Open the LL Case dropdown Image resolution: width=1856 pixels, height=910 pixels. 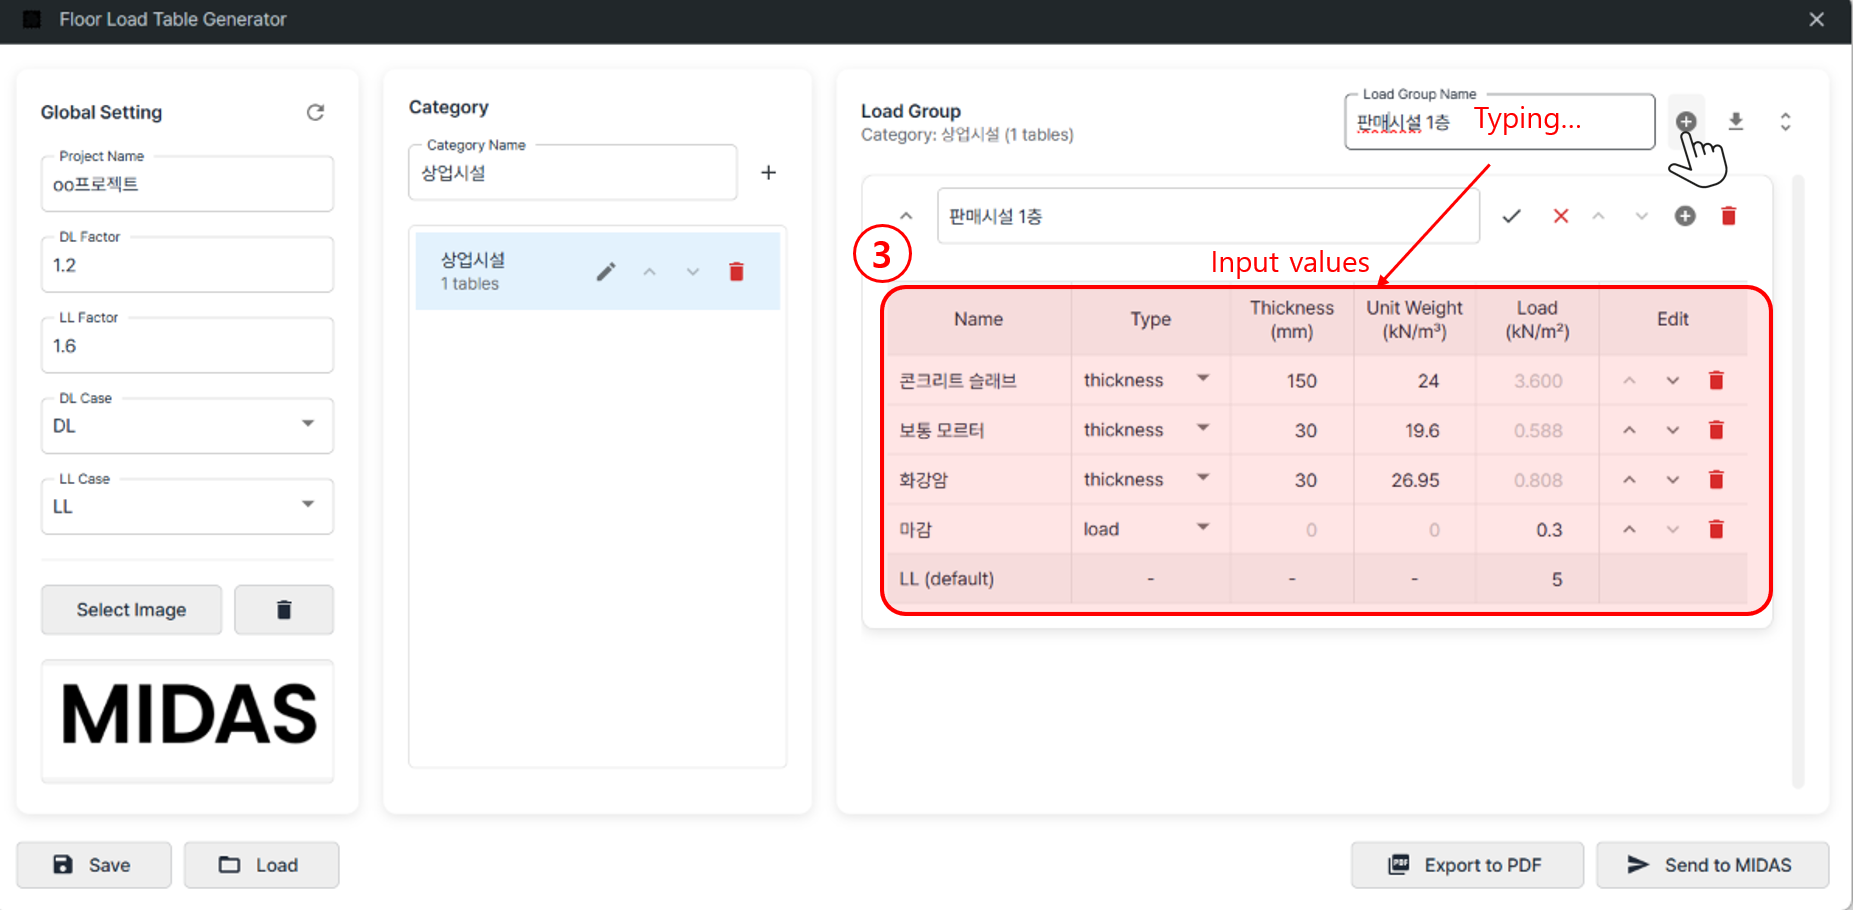[308, 506]
